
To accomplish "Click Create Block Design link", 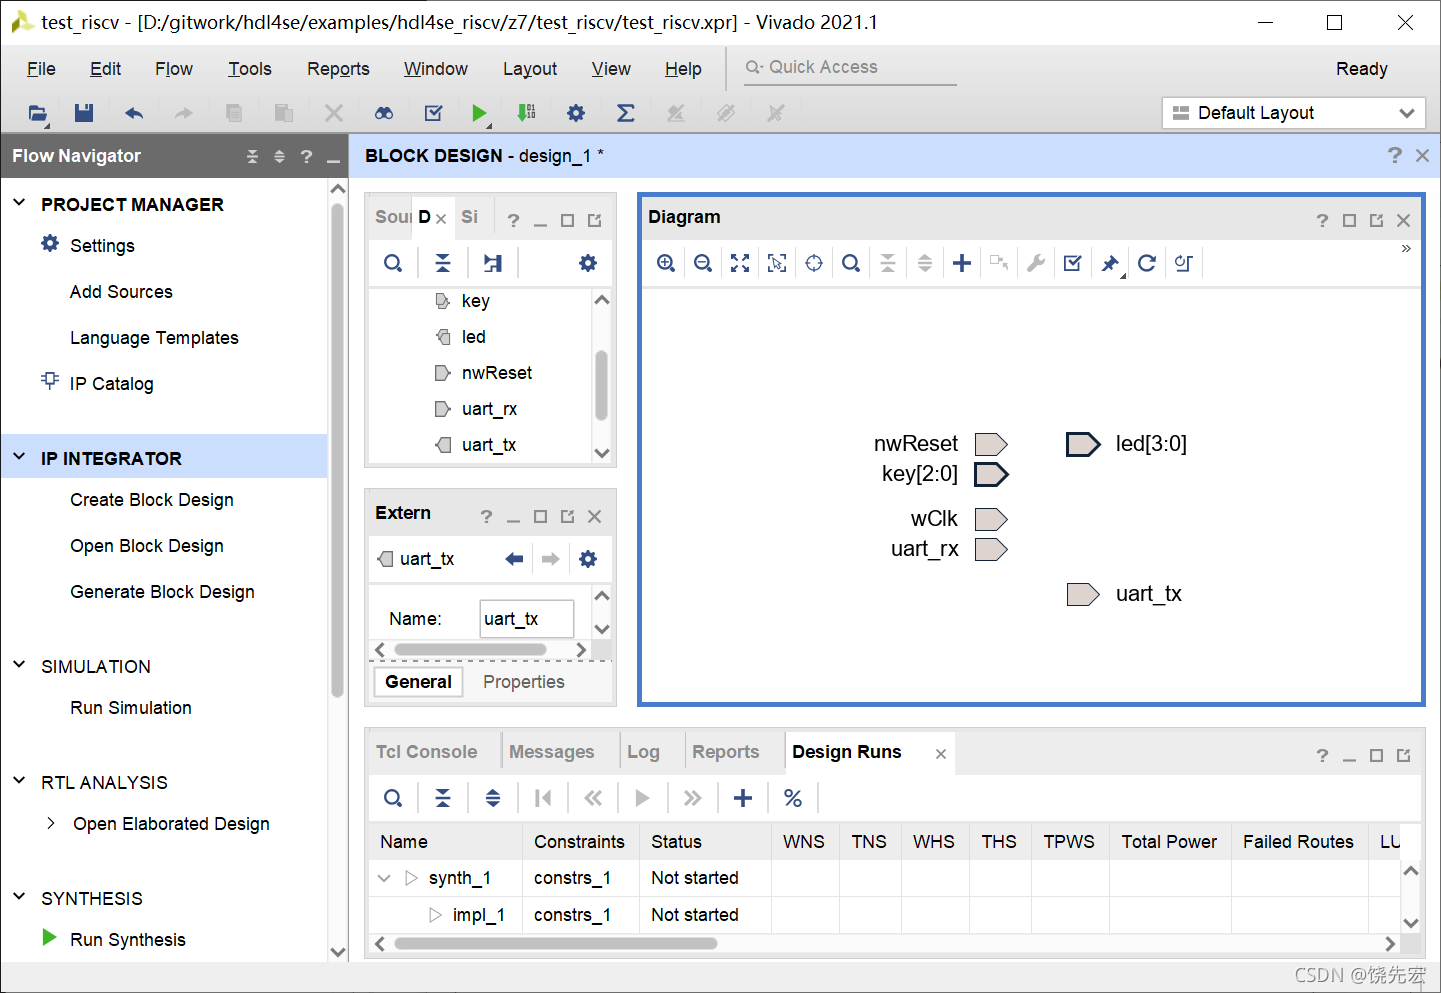I will tap(152, 500).
